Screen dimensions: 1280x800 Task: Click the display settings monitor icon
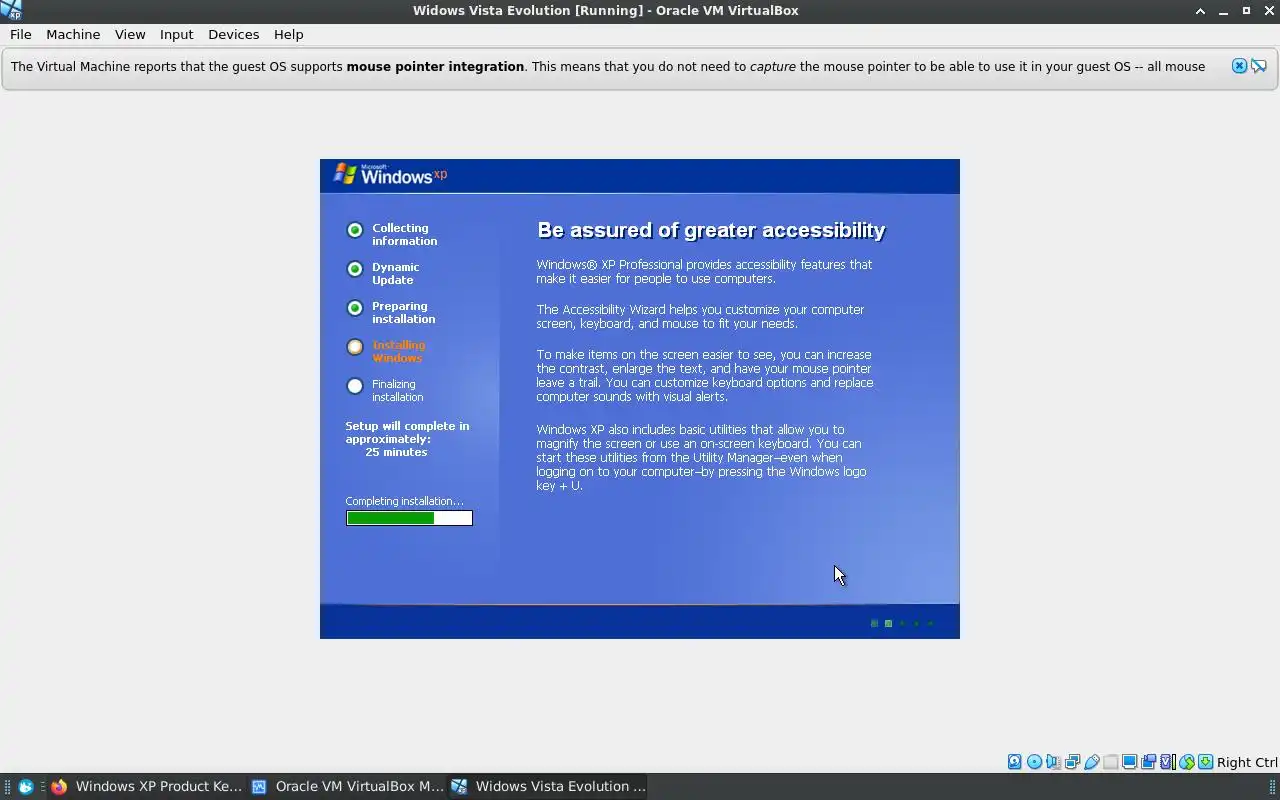tap(1129, 762)
